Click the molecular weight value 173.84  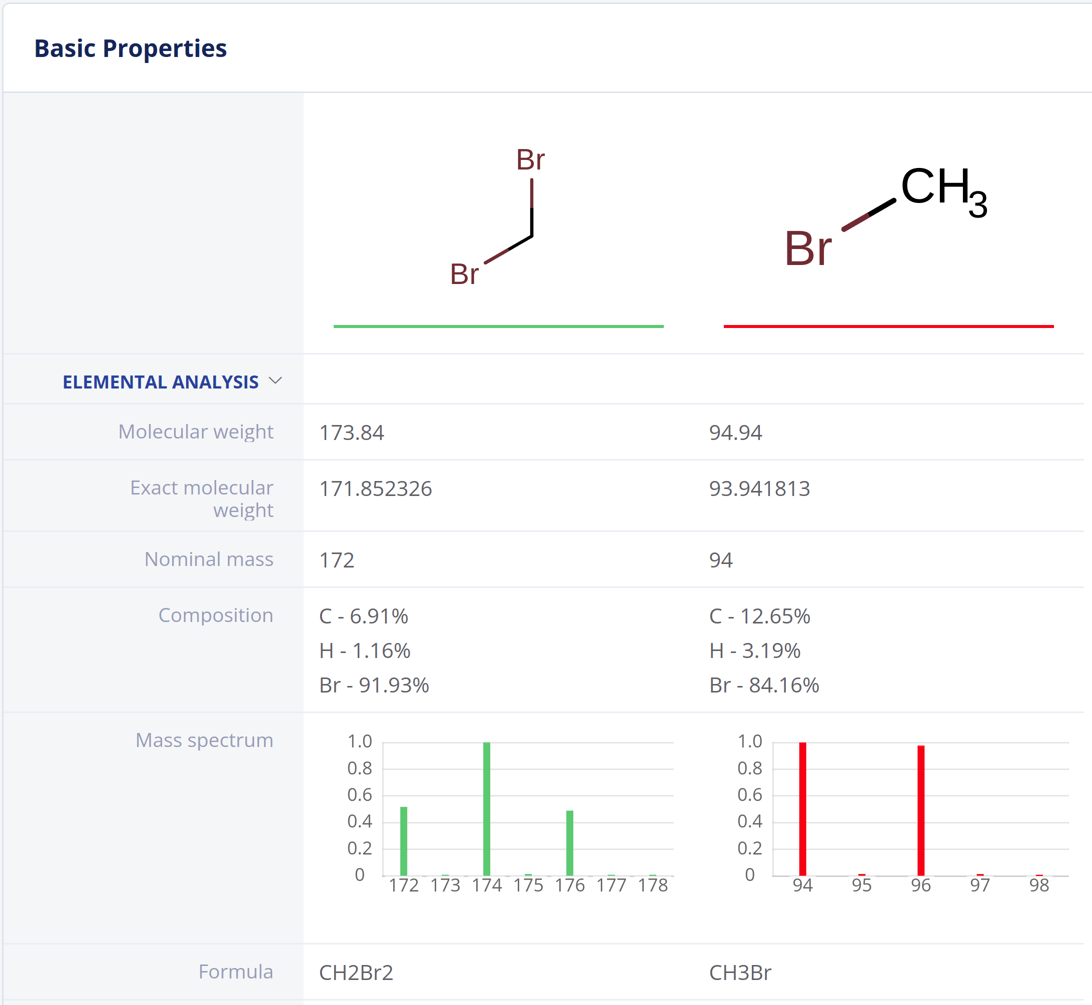pos(352,433)
